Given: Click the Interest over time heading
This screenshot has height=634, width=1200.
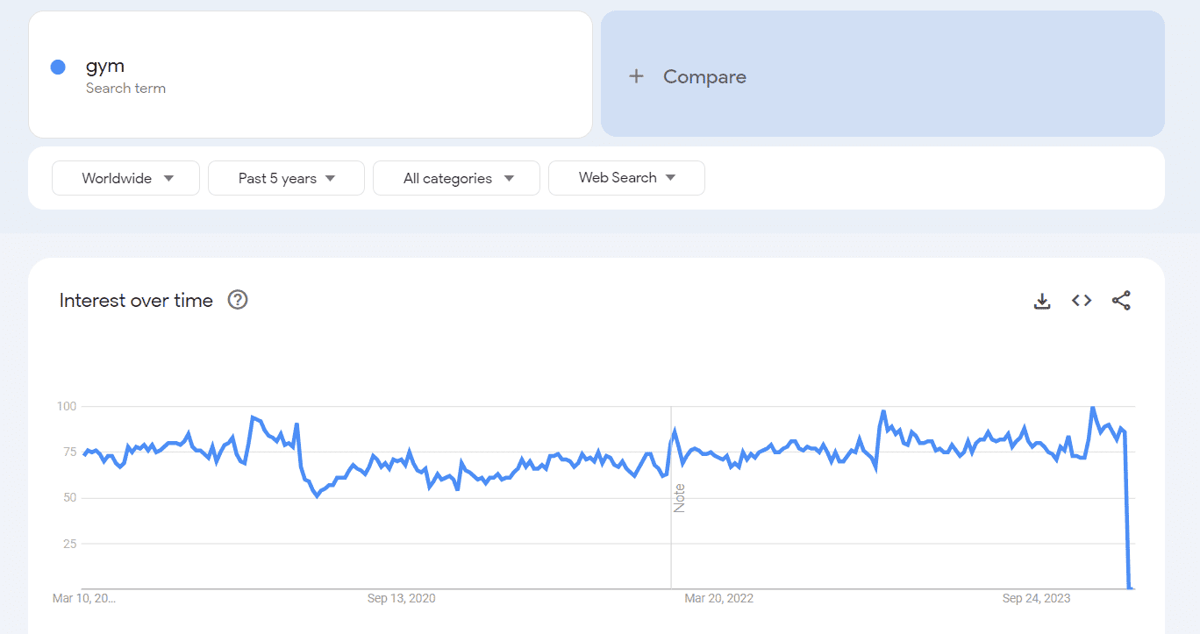Looking at the screenshot, I should click(136, 300).
